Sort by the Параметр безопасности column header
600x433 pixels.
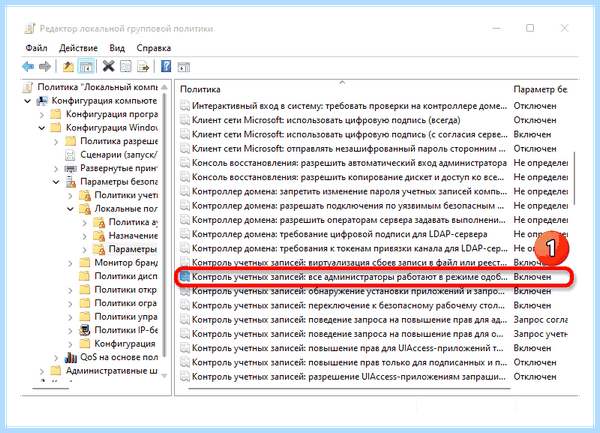(540, 90)
